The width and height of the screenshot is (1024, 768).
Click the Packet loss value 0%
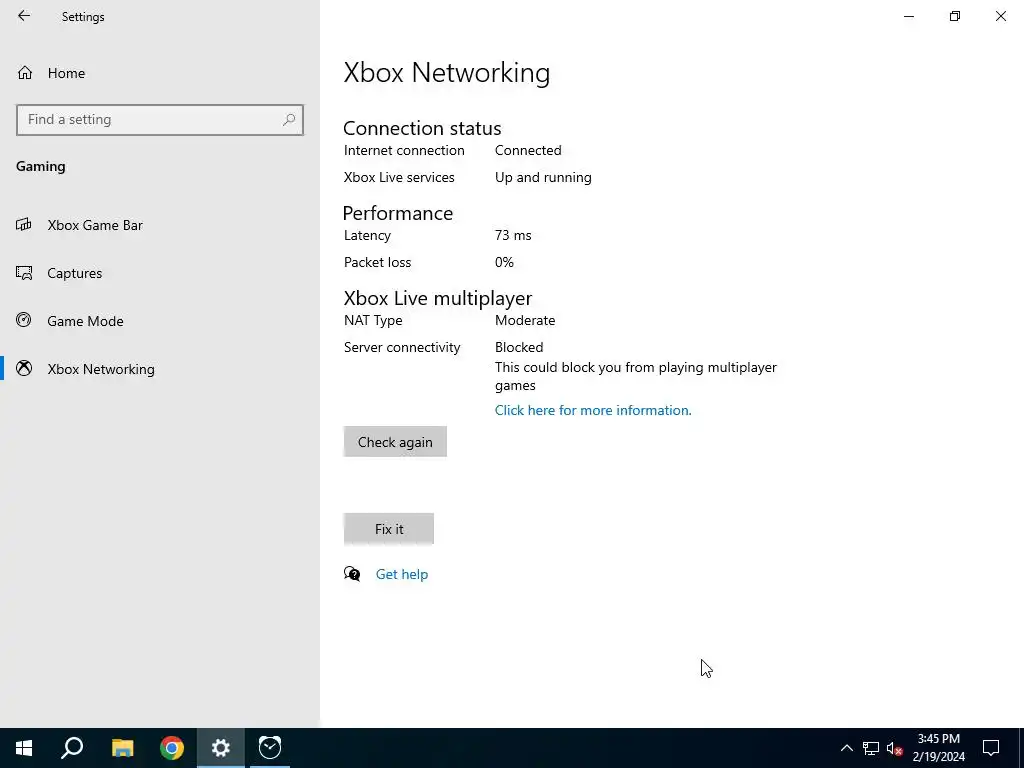click(x=504, y=263)
